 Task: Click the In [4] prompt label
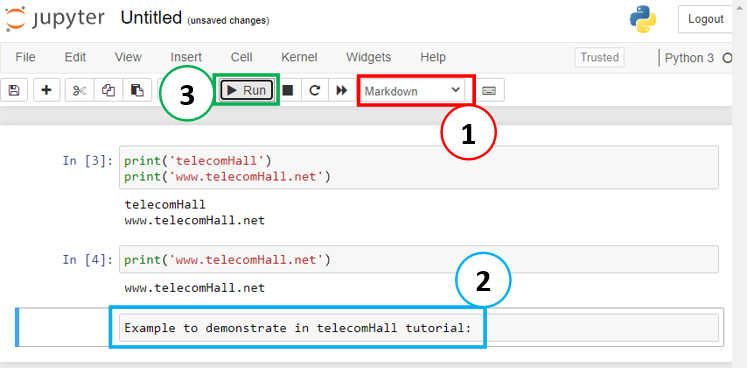[x=88, y=260]
